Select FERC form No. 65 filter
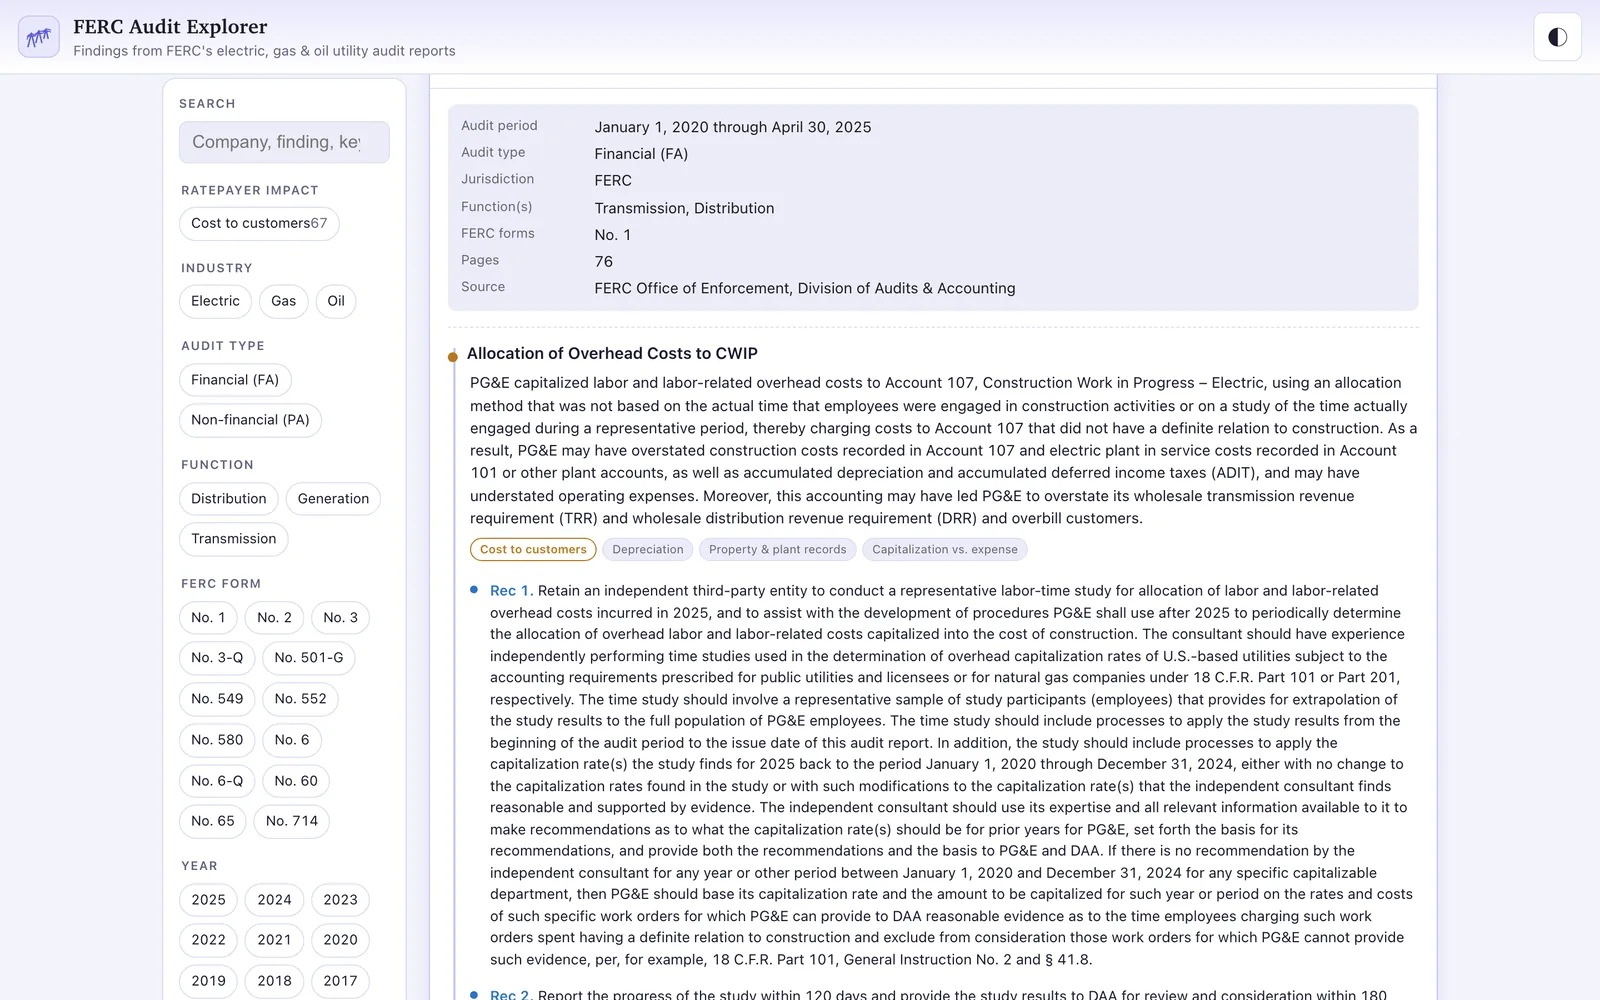1600x1000 pixels. click(x=213, y=821)
